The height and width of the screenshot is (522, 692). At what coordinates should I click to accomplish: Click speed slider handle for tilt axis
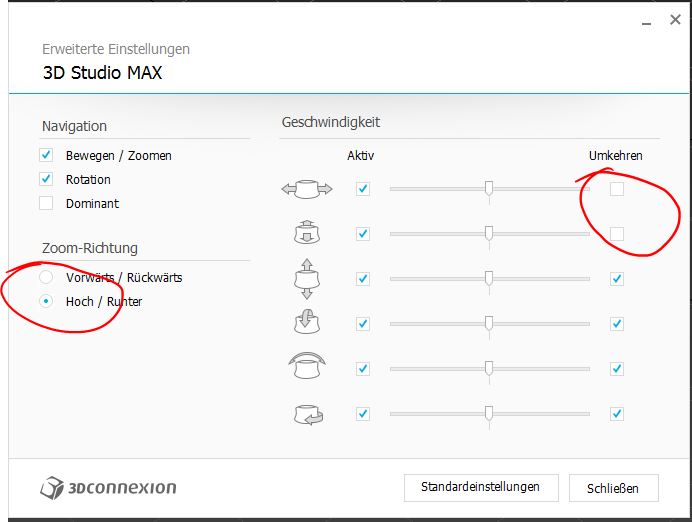tap(489, 323)
